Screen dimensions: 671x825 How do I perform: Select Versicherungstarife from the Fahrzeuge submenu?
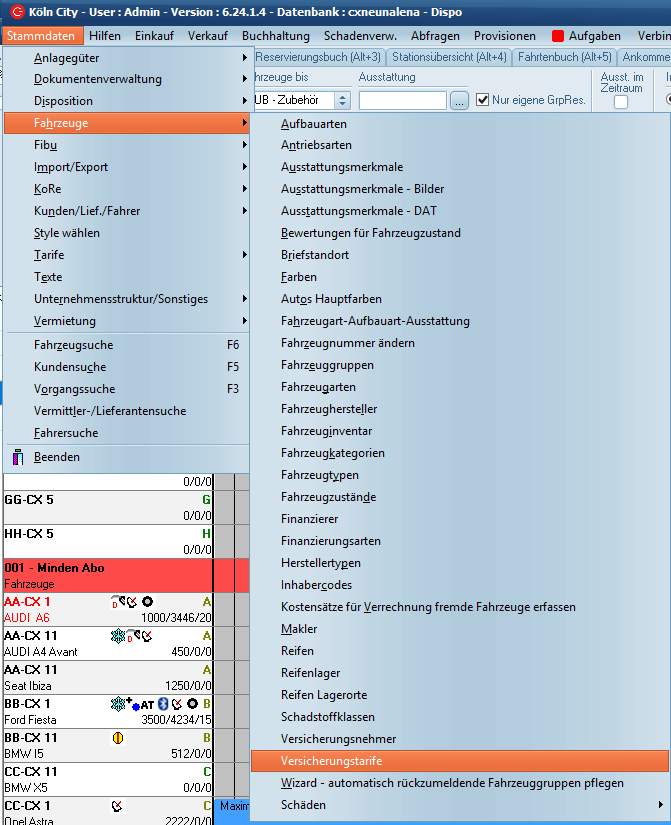pyautogui.click(x=331, y=761)
